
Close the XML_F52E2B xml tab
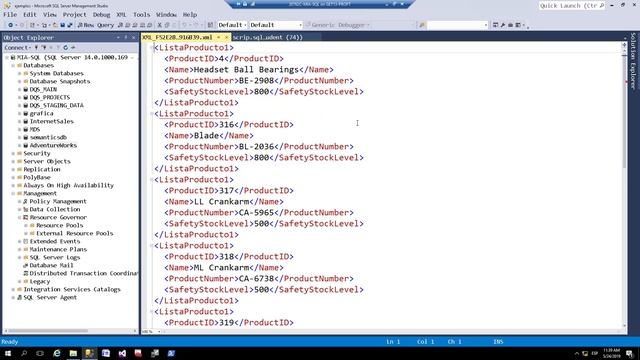click(x=227, y=37)
